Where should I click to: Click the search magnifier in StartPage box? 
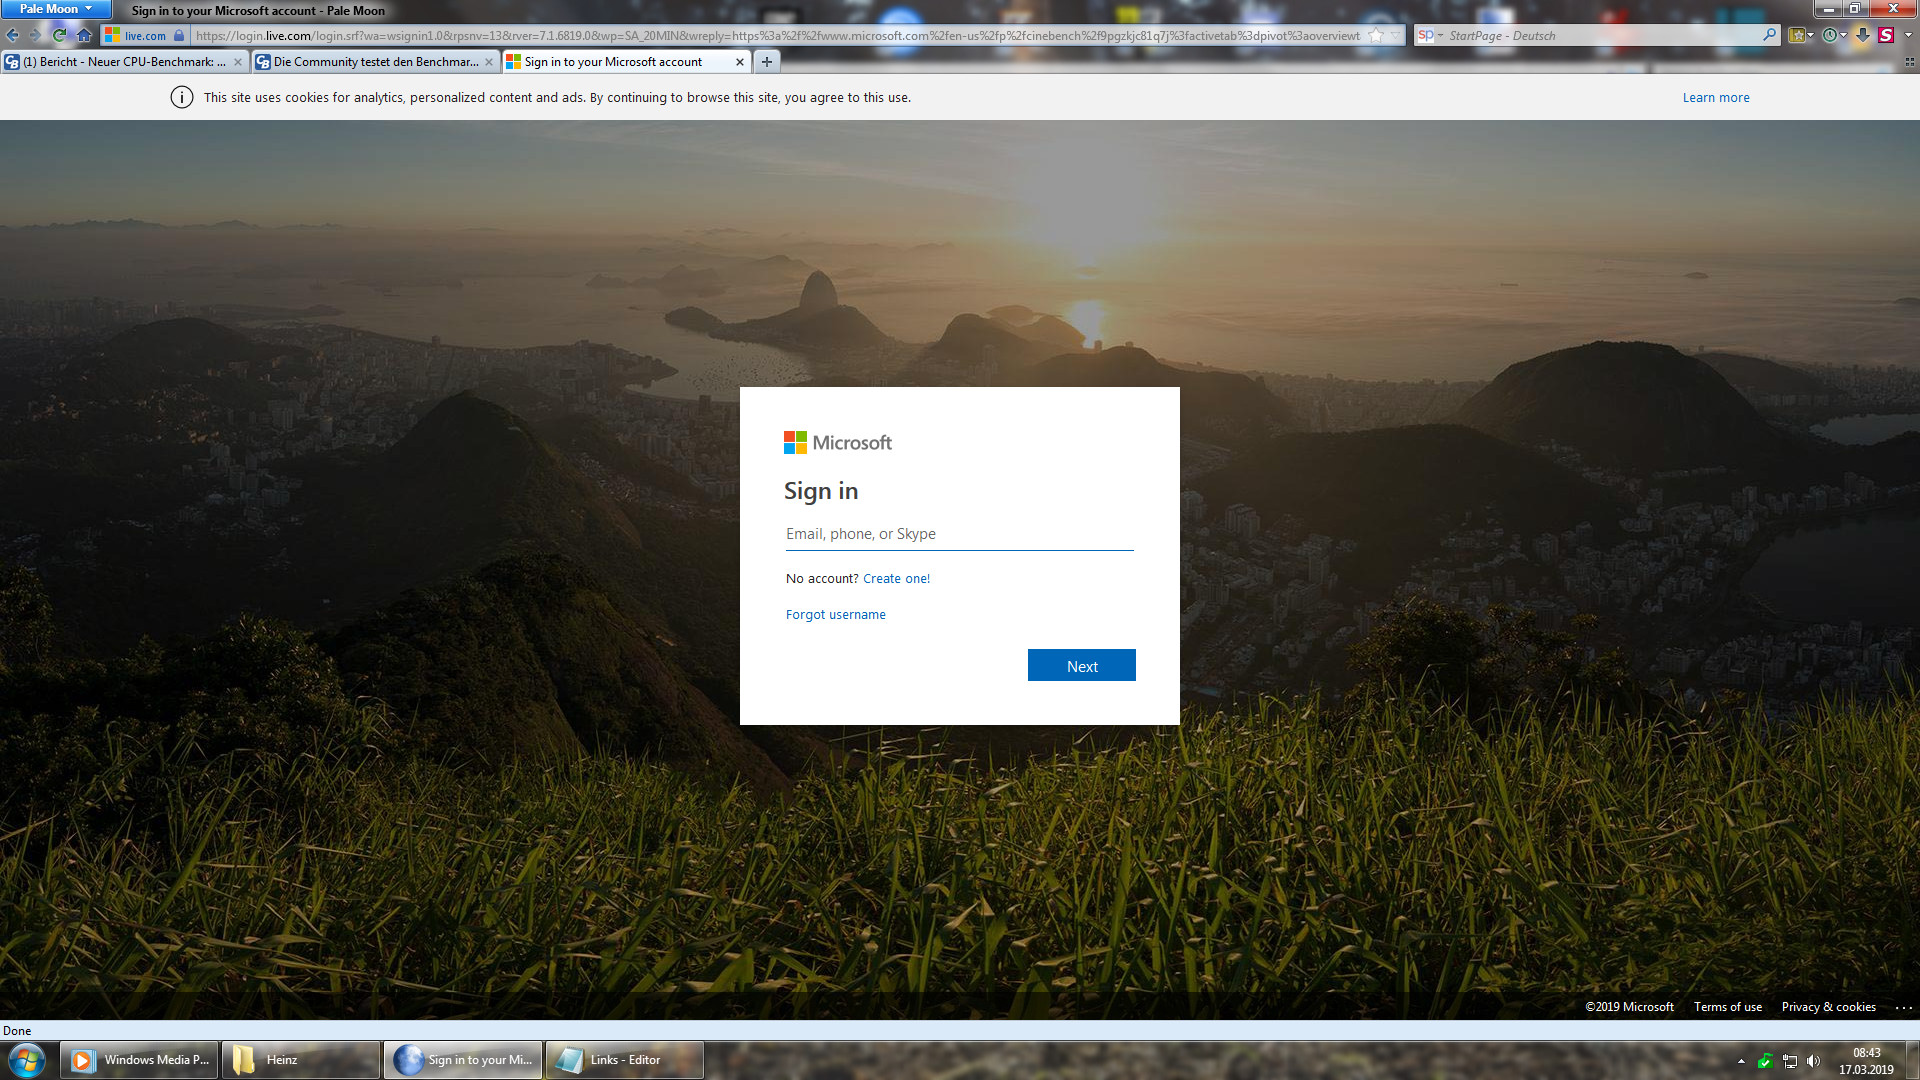pos(1769,35)
